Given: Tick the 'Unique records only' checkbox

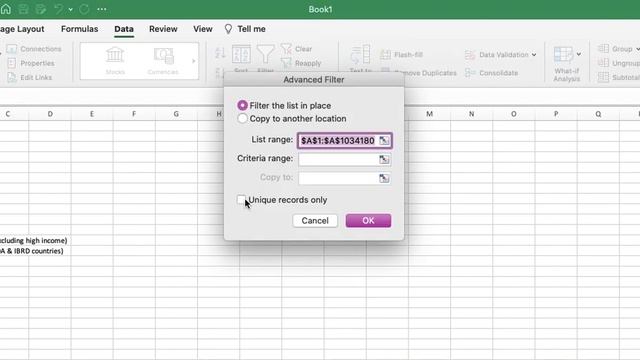Looking at the screenshot, I should tap(241, 200).
